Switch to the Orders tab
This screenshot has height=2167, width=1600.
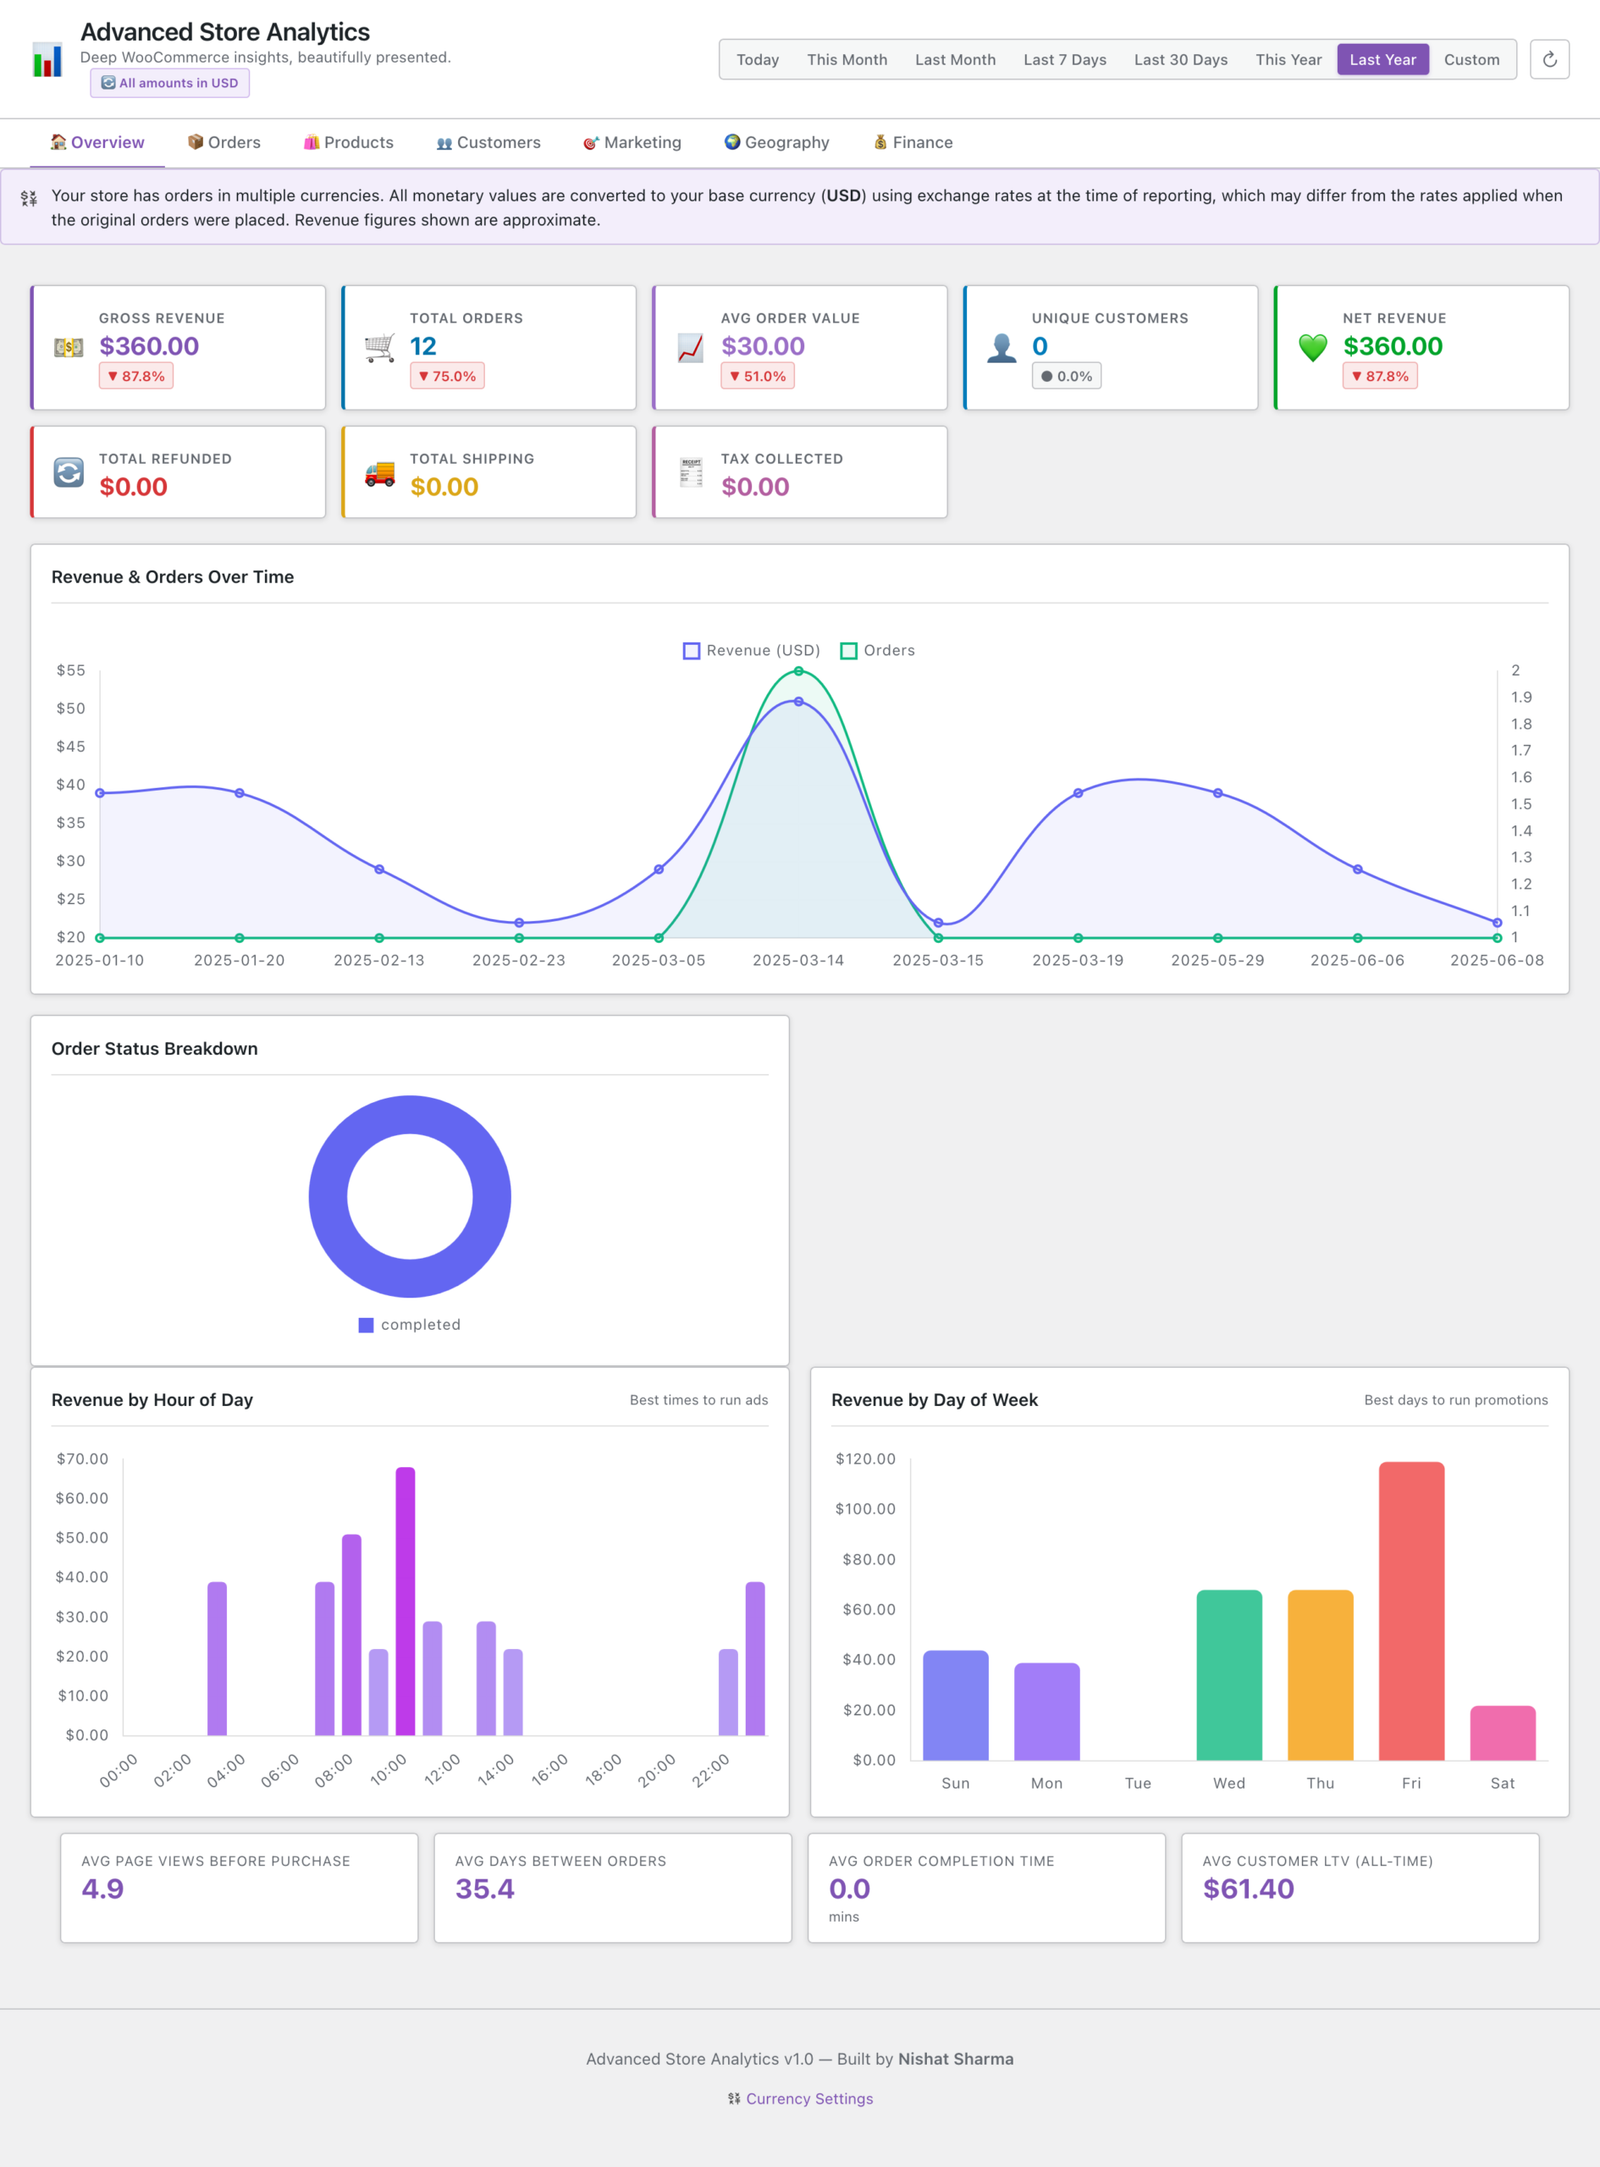coord(224,143)
